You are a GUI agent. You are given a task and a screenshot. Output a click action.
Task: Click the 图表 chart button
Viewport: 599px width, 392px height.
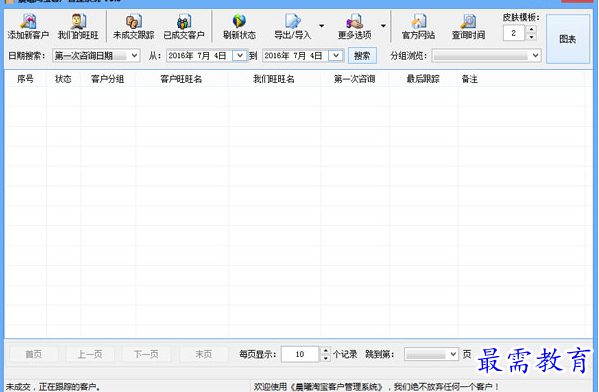tap(568, 39)
